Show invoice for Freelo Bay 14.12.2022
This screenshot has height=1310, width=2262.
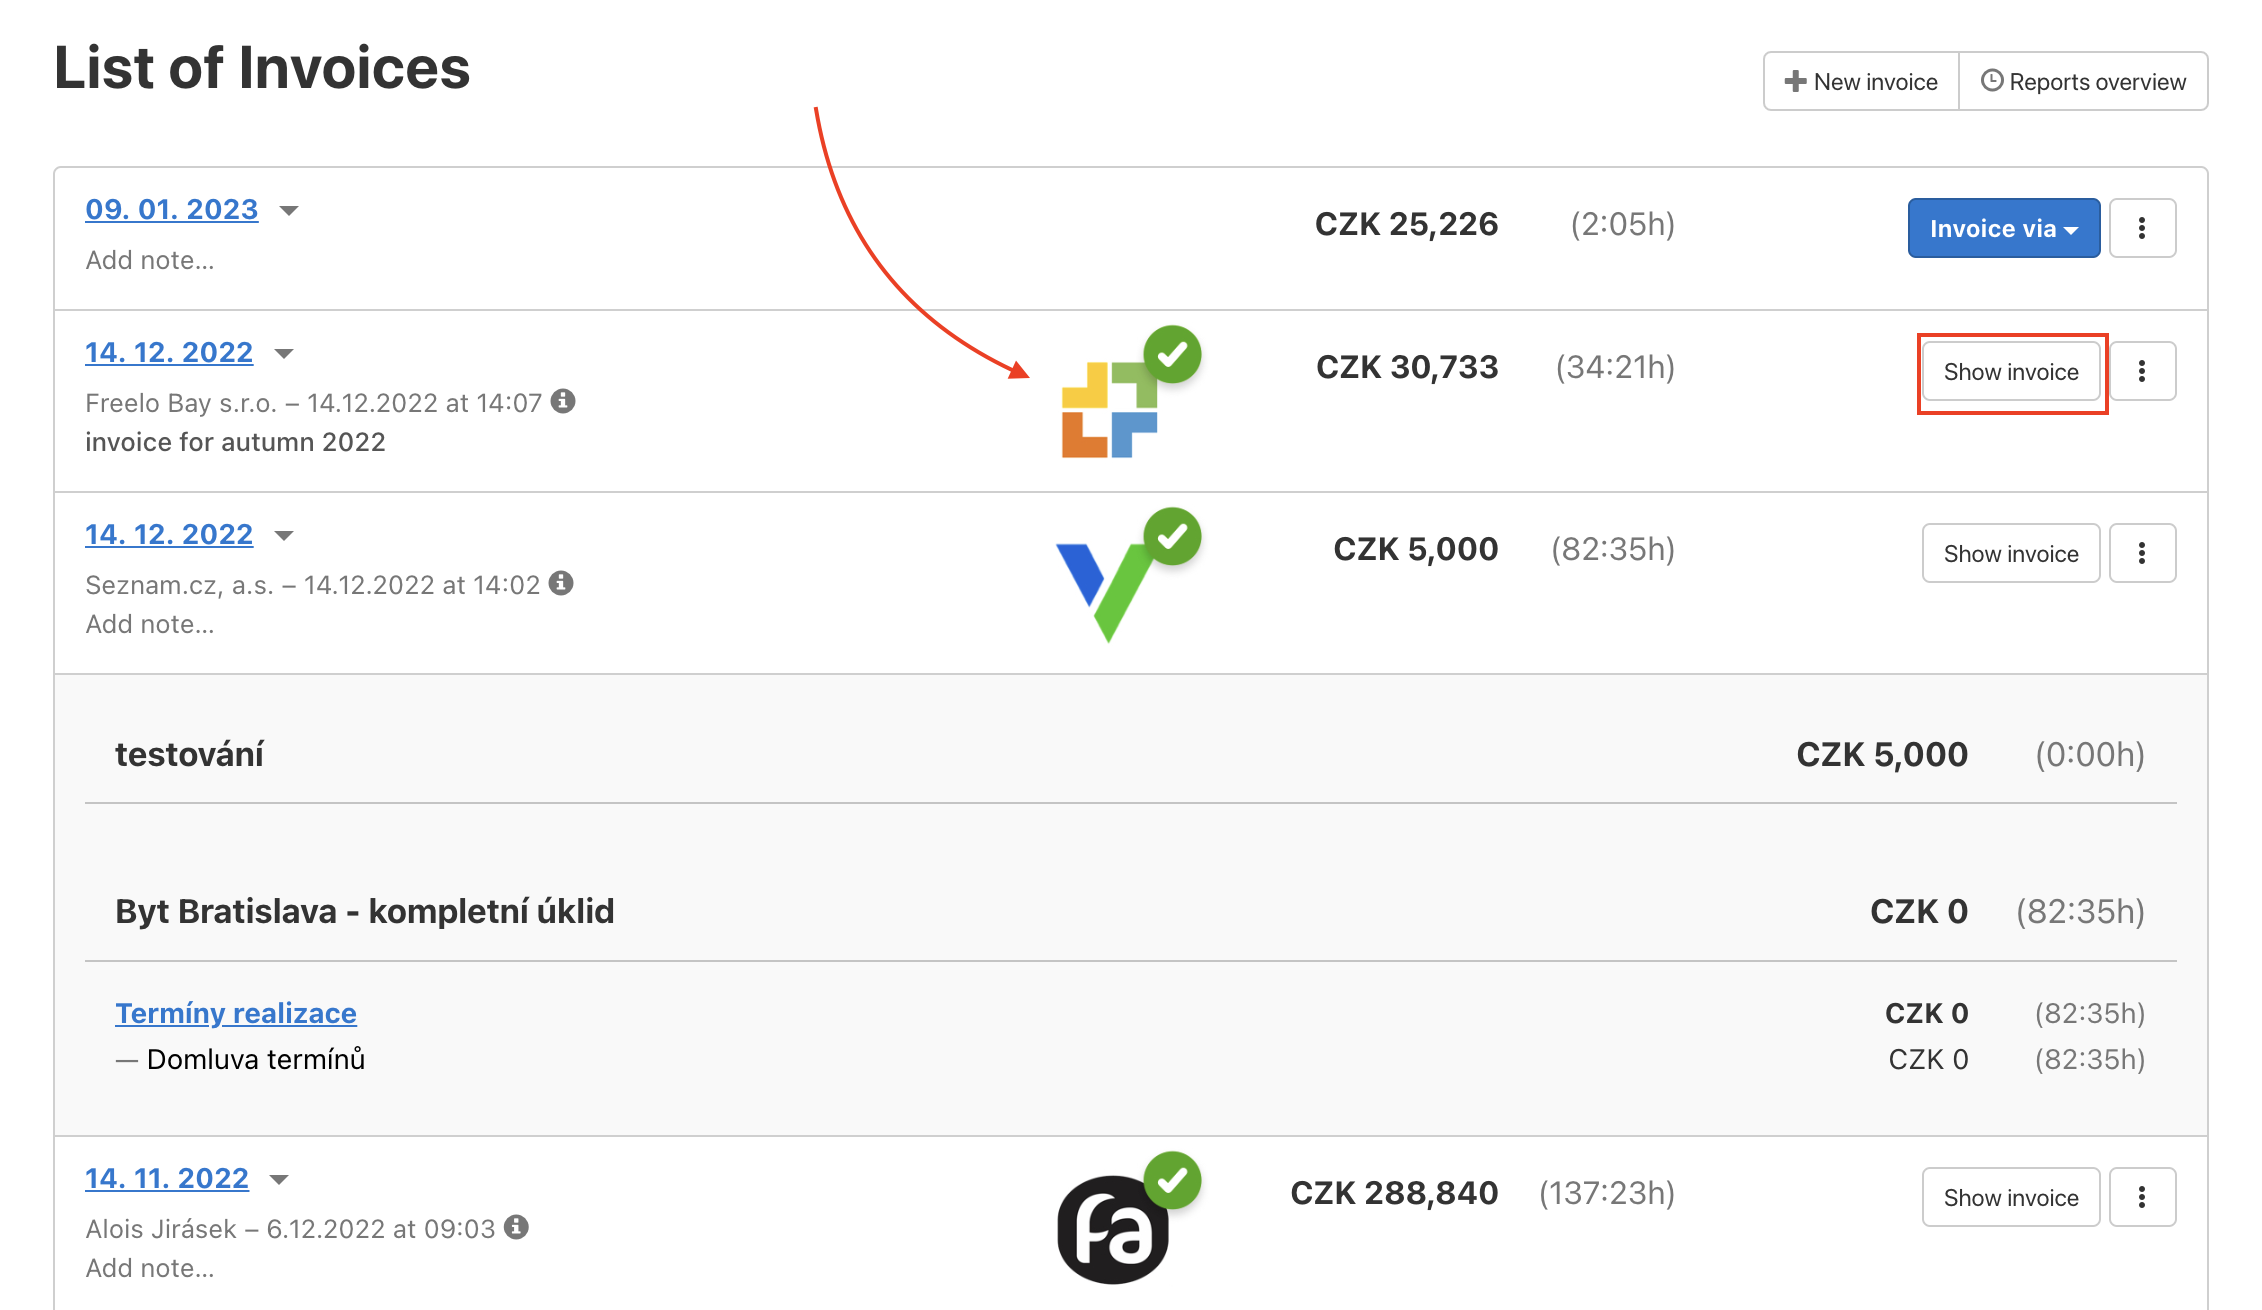[x=2011, y=371]
